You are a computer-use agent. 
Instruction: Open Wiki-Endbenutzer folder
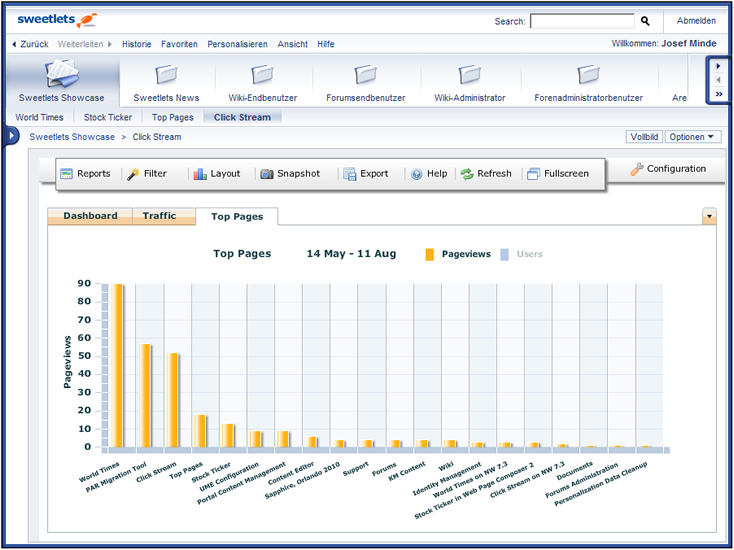point(262,75)
